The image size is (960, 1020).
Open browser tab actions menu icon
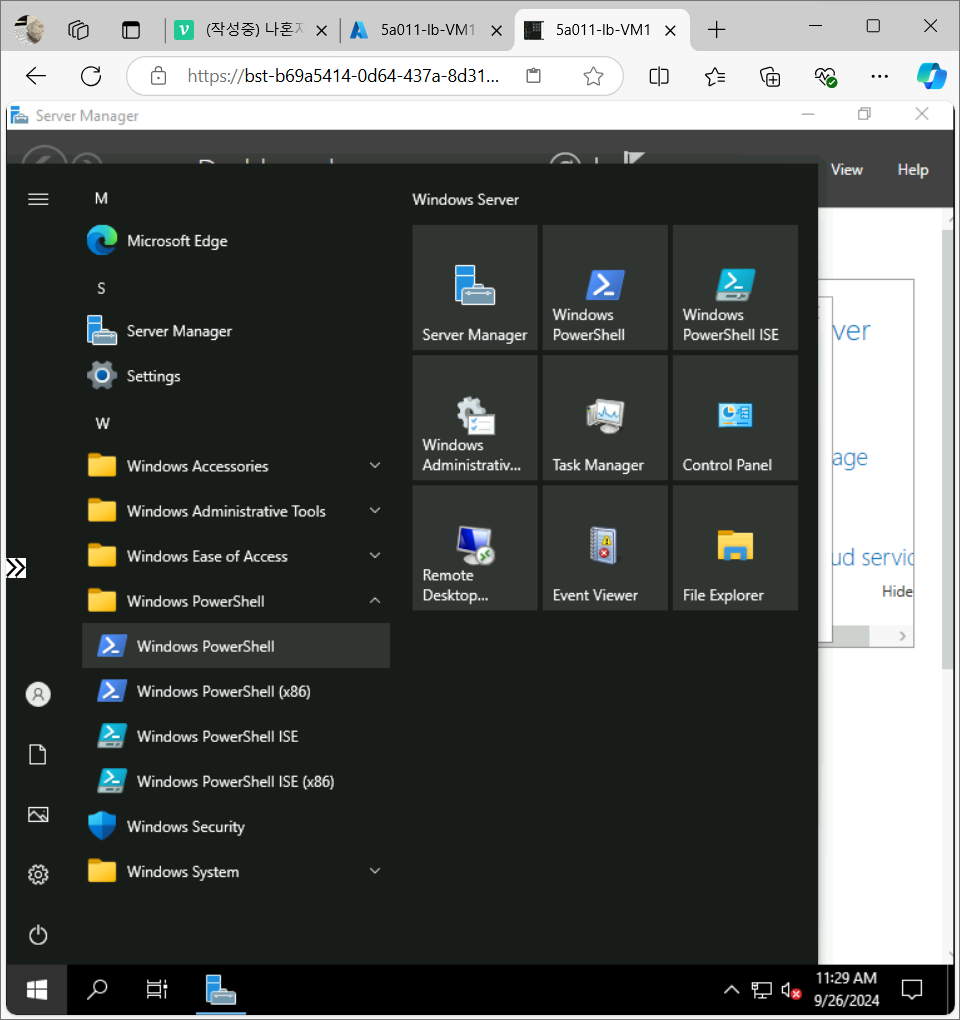131,30
